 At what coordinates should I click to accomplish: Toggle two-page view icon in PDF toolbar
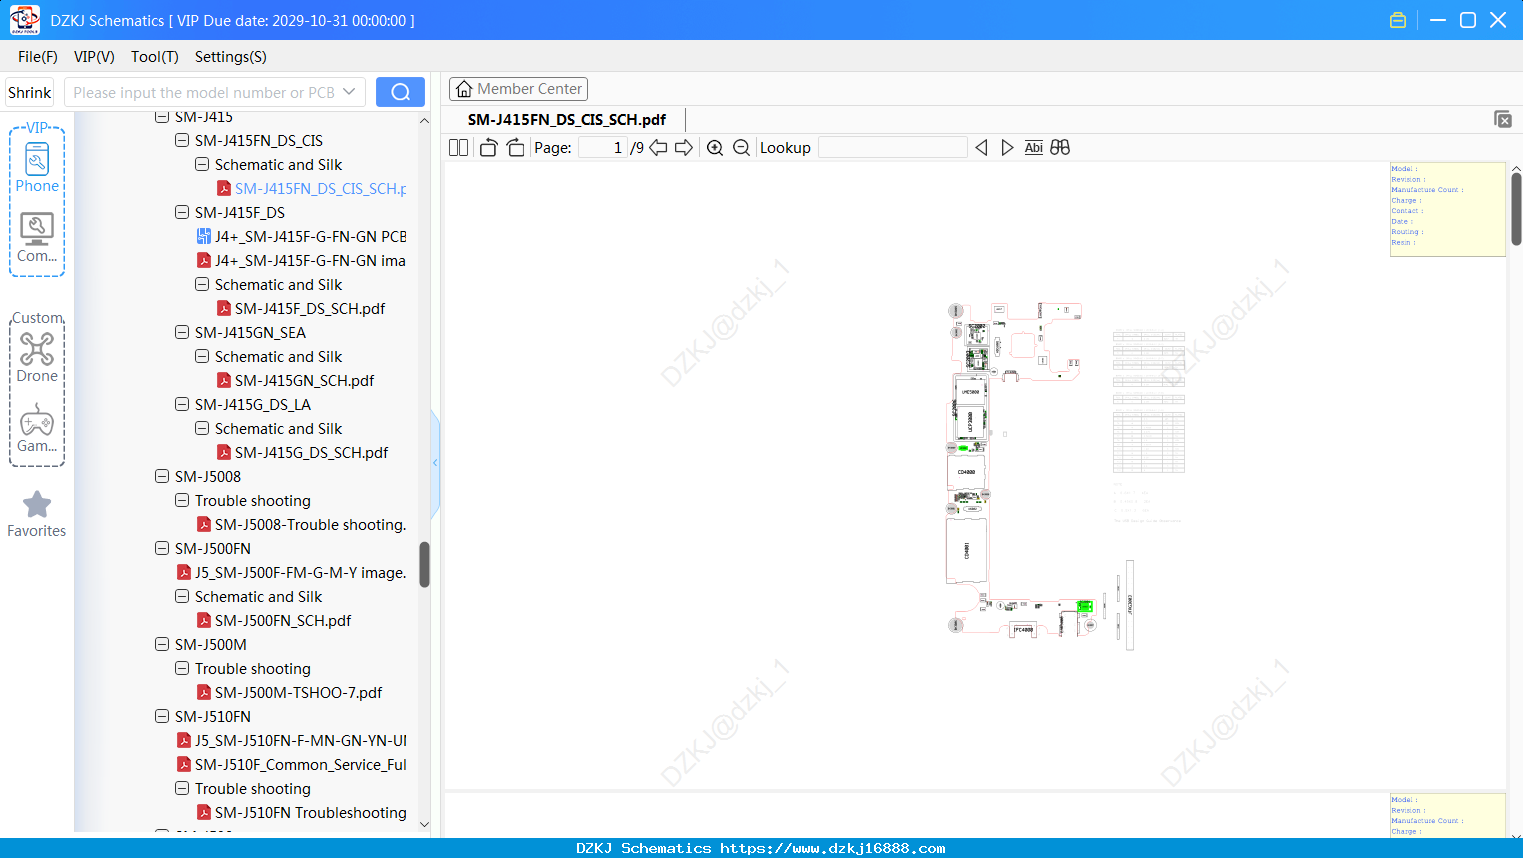pos(458,148)
